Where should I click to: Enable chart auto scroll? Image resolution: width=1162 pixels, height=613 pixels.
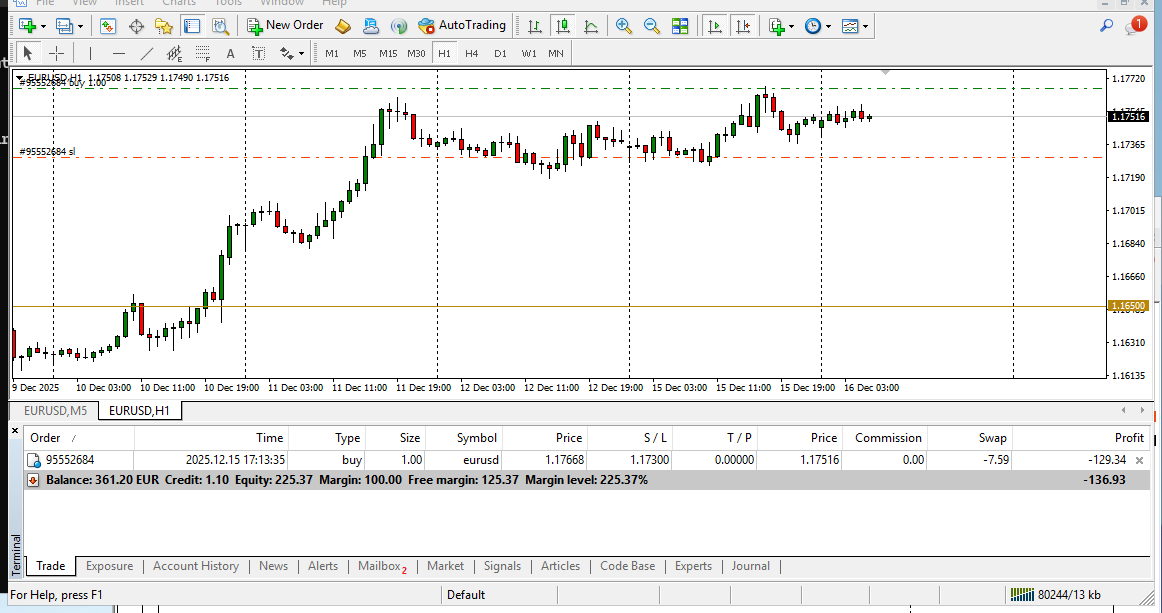pos(714,26)
